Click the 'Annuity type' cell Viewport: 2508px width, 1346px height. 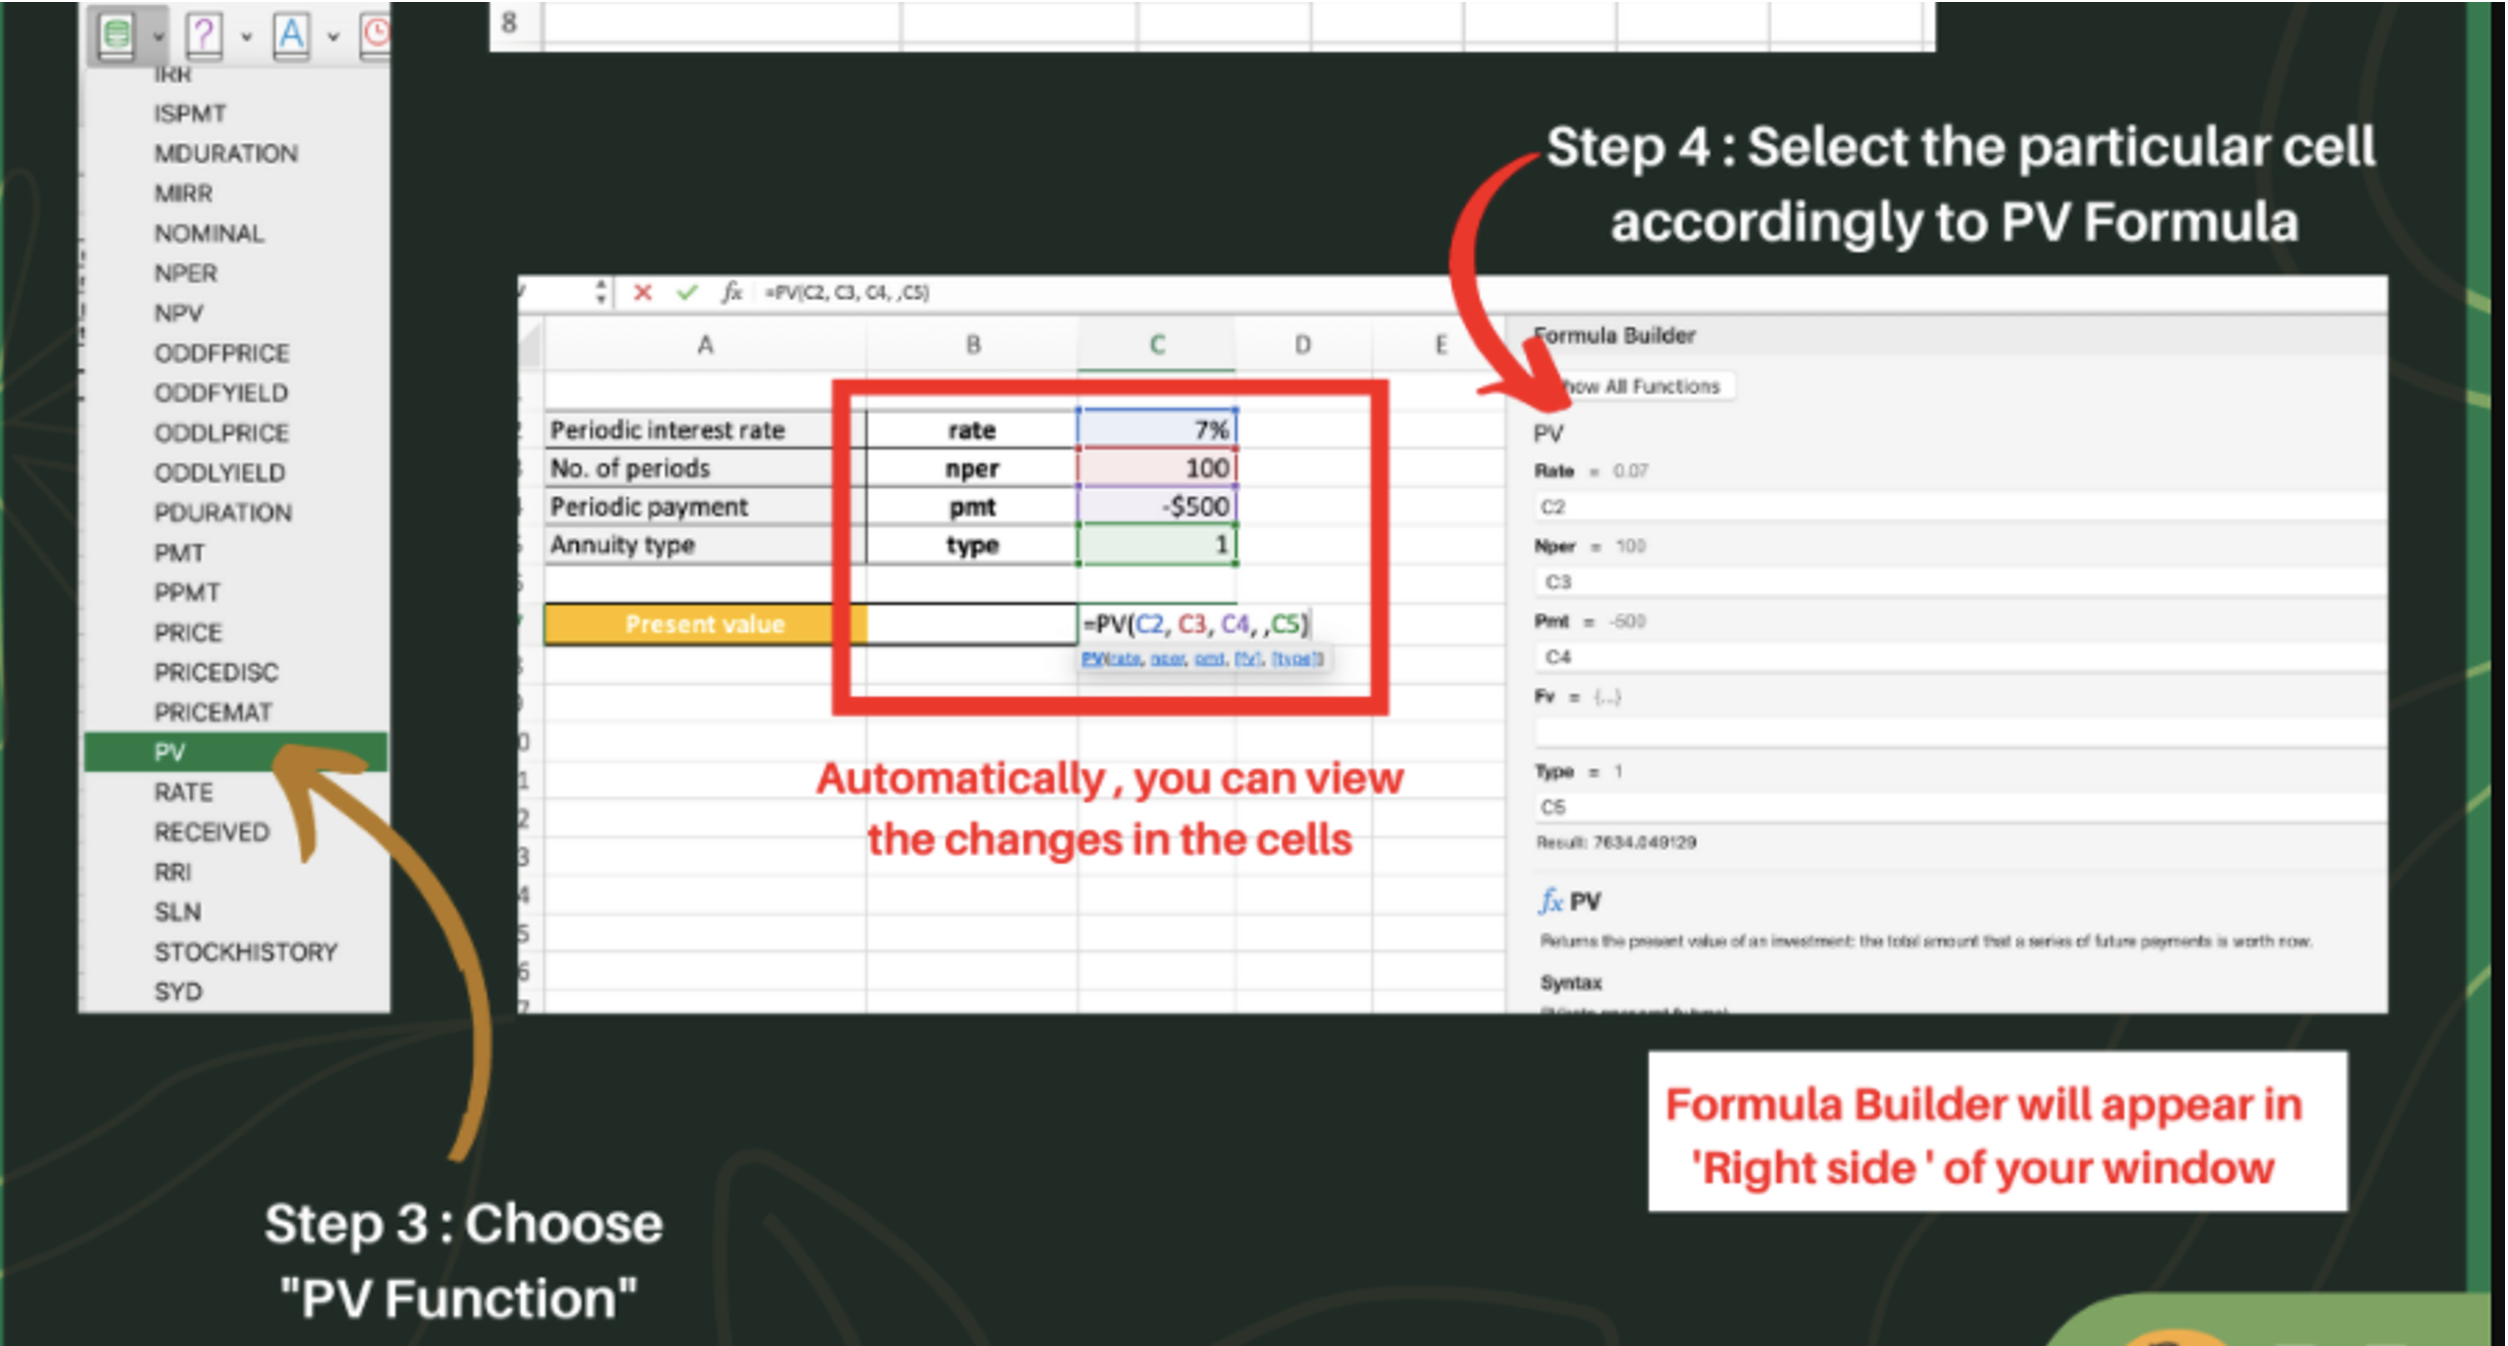point(705,545)
